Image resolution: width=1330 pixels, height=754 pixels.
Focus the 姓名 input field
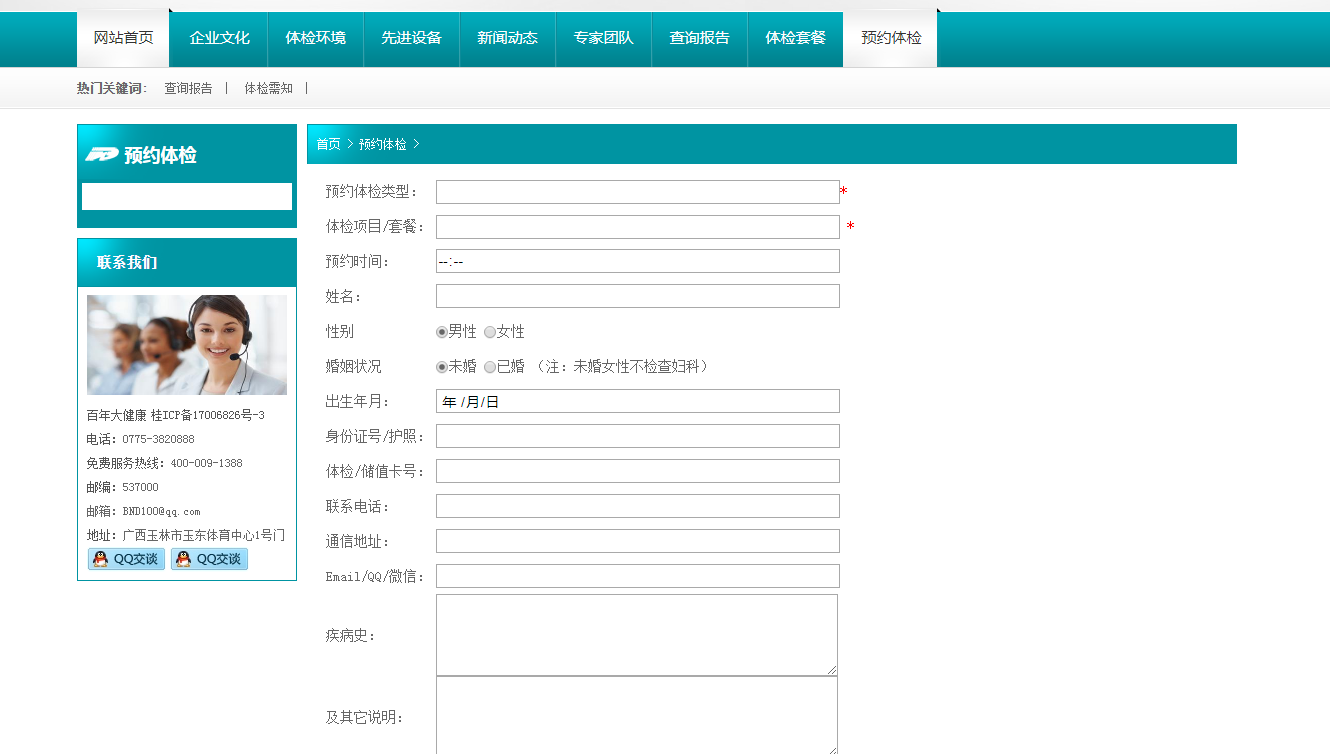coord(637,296)
